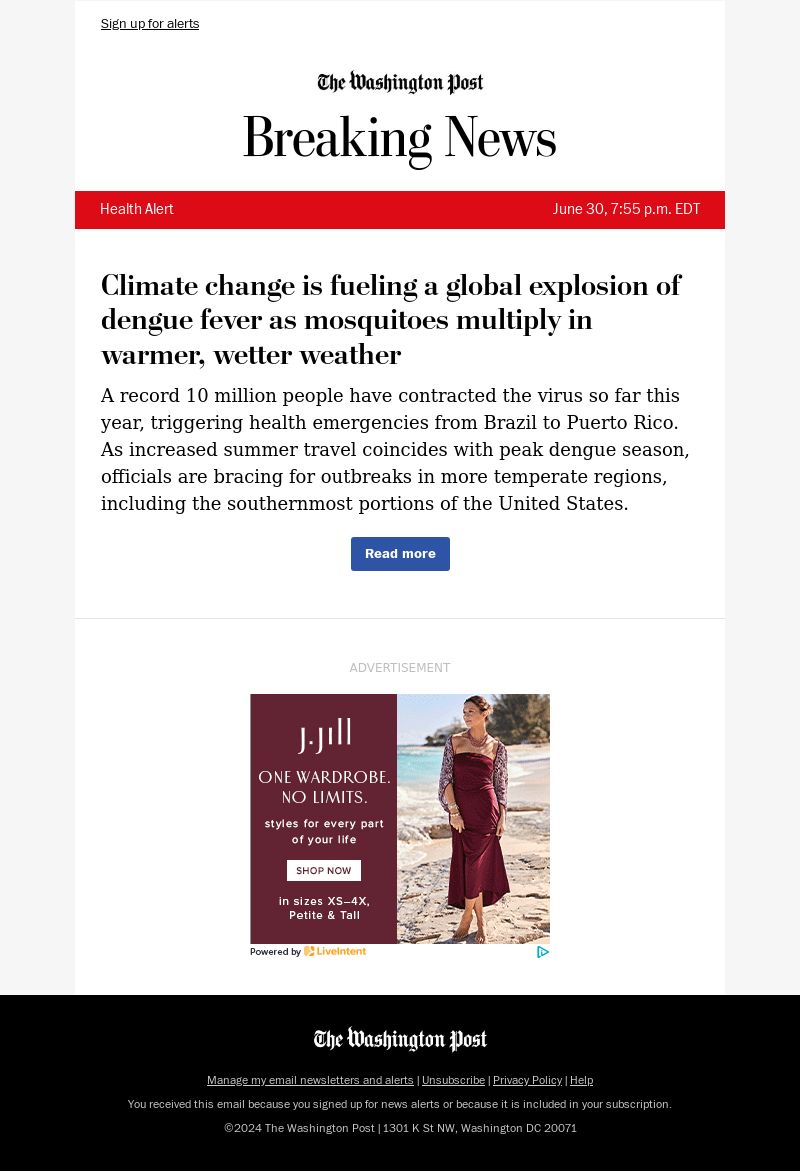
Task: Click the Breaking News title
Action: [400, 138]
